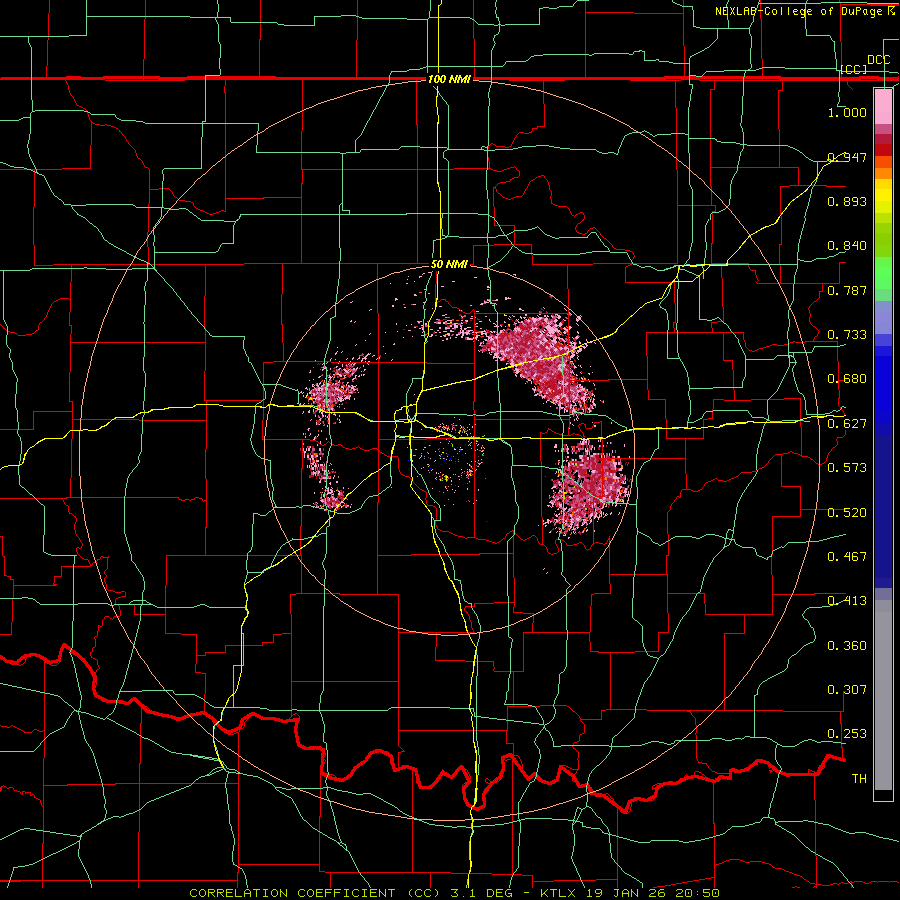Click the 1.000 scale value
This screenshot has height=900, width=900.
click(x=847, y=112)
